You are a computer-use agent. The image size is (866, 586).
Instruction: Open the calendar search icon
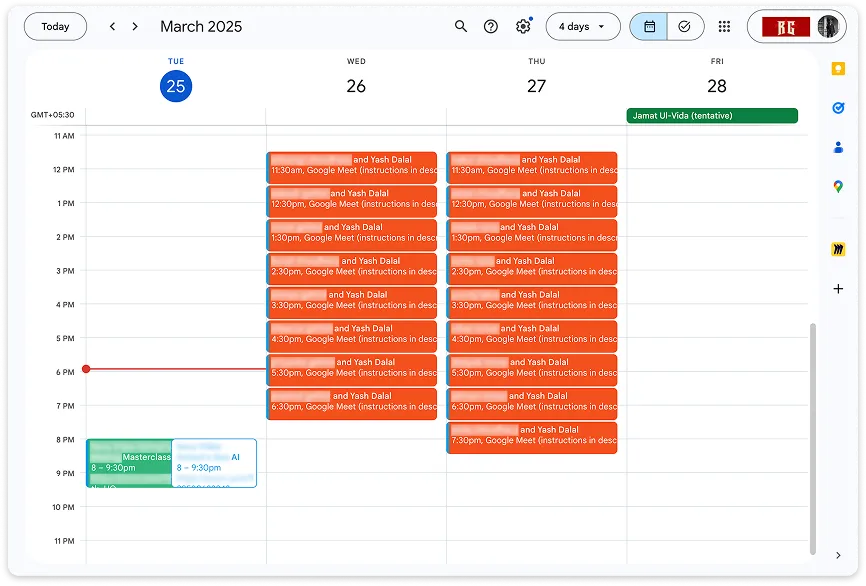click(x=461, y=27)
